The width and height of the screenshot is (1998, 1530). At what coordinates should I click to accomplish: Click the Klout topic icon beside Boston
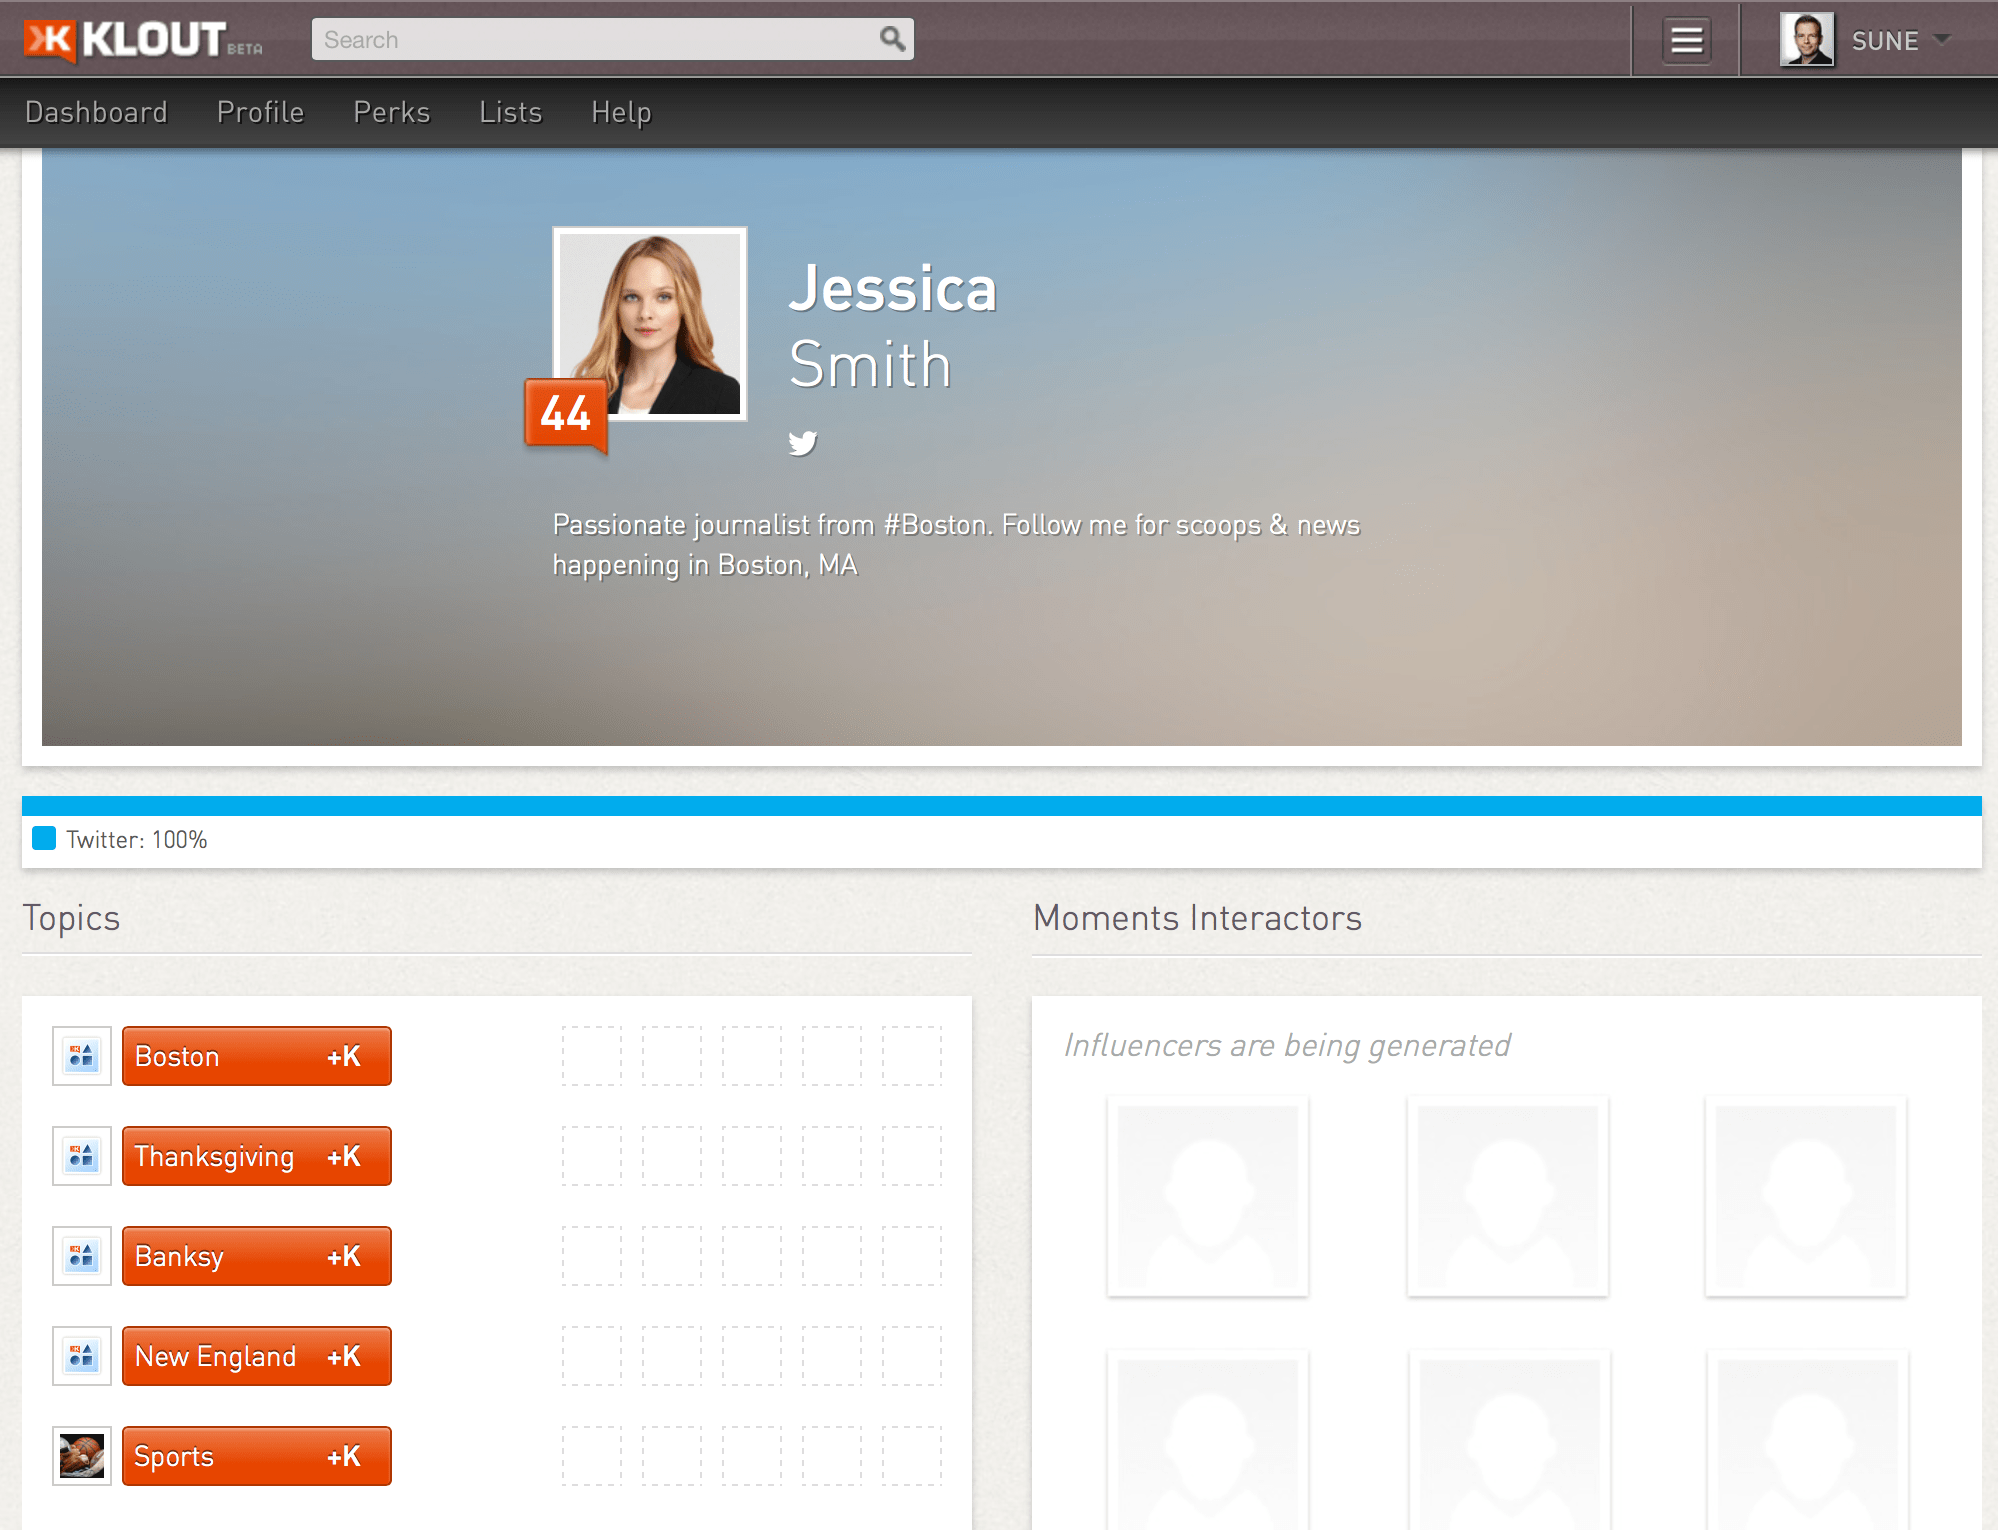pyautogui.click(x=81, y=1055)
